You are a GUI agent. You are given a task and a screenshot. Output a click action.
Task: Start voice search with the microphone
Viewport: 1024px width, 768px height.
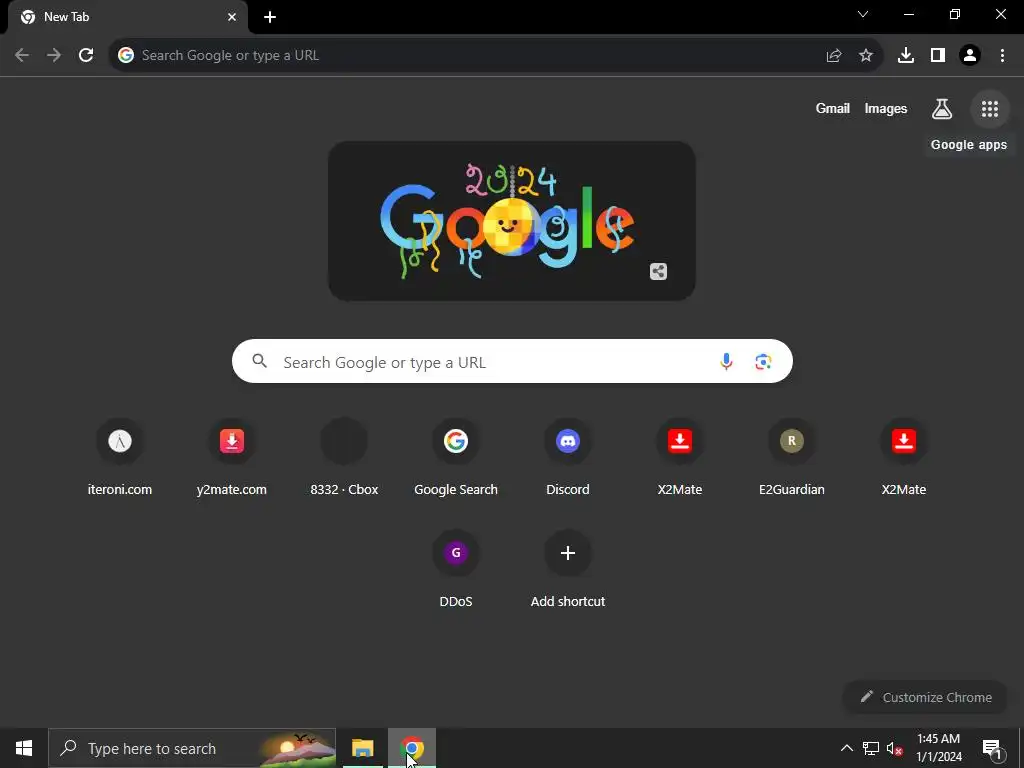726,361
